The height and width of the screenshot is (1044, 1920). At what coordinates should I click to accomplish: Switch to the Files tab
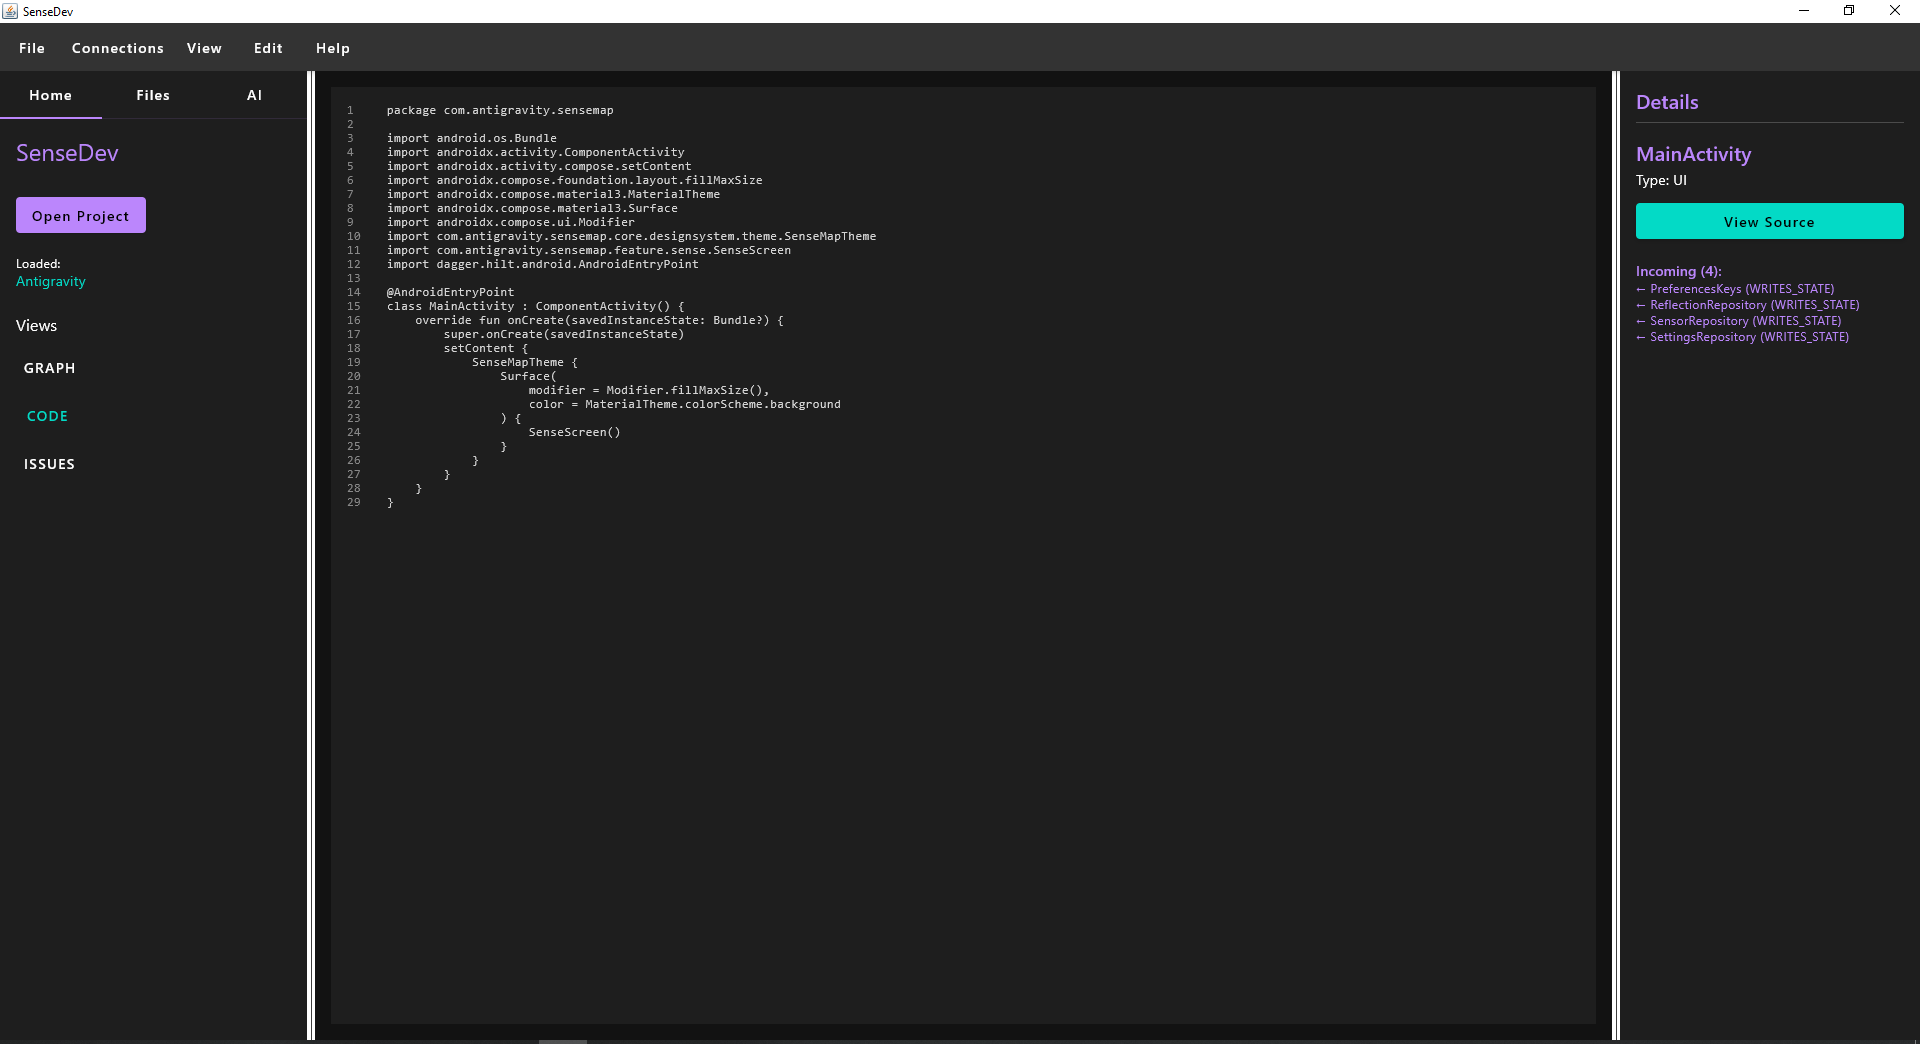(x=153, y=95)
